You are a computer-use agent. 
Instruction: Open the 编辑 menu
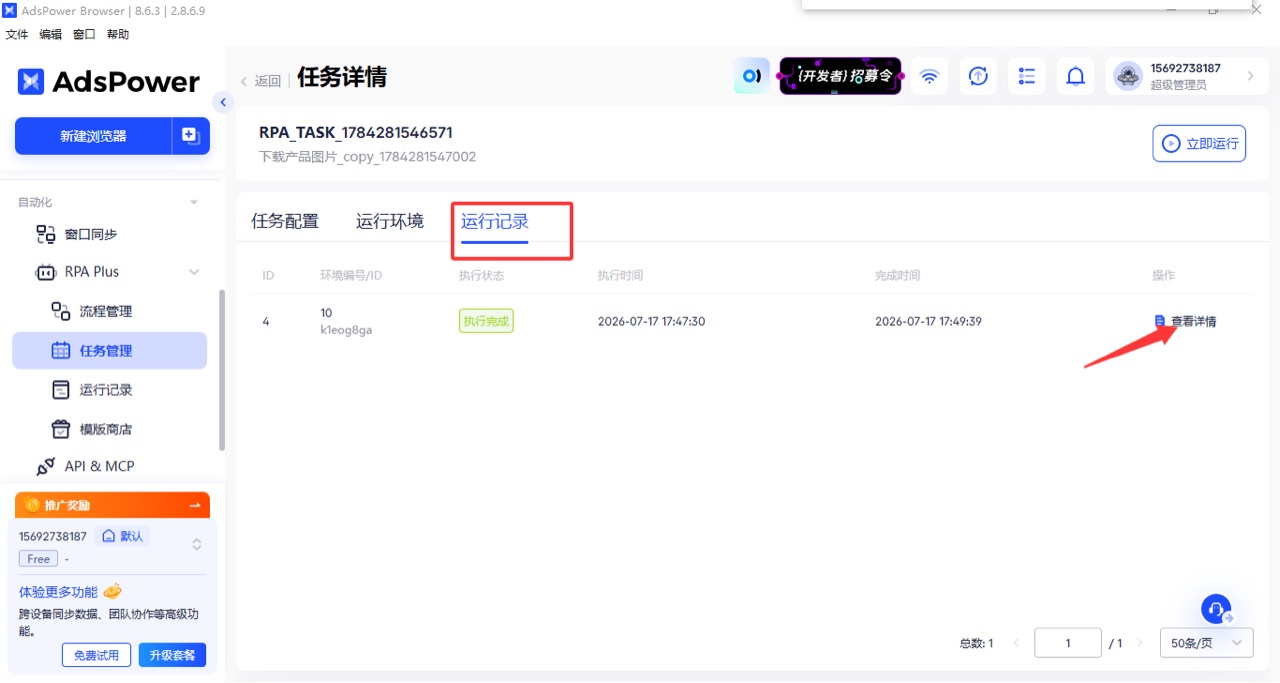pyautogui.click(x=50, y=34)
